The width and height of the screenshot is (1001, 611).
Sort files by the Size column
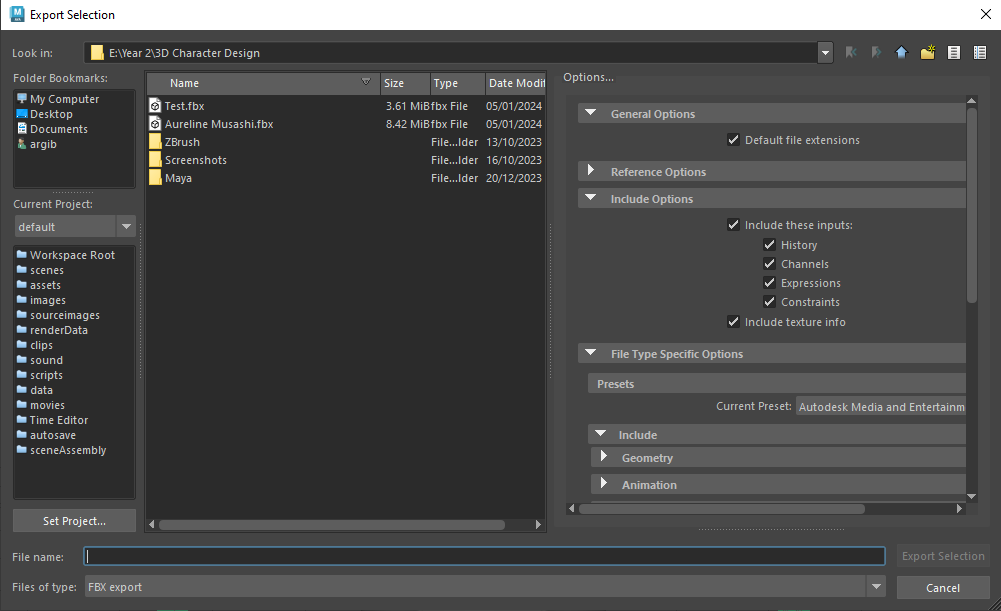point(394,83)
